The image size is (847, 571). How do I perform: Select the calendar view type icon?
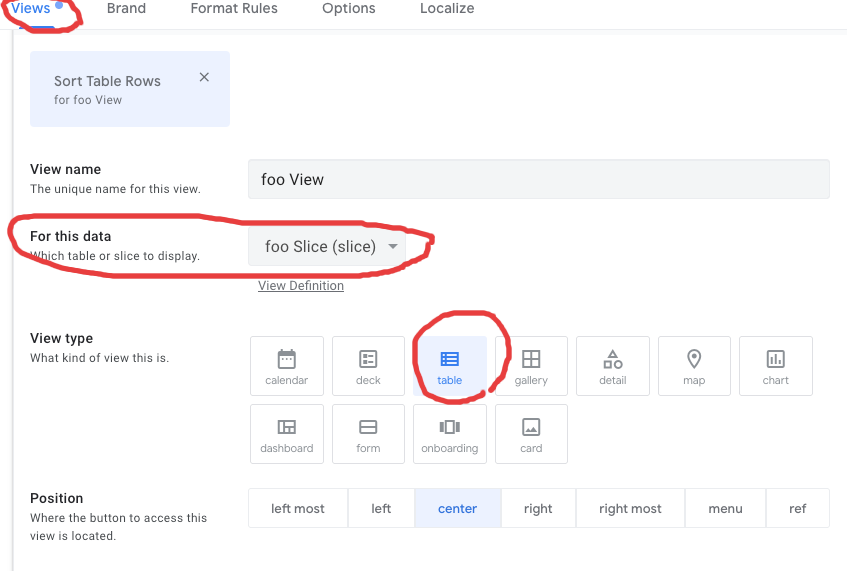coord(286,365)
